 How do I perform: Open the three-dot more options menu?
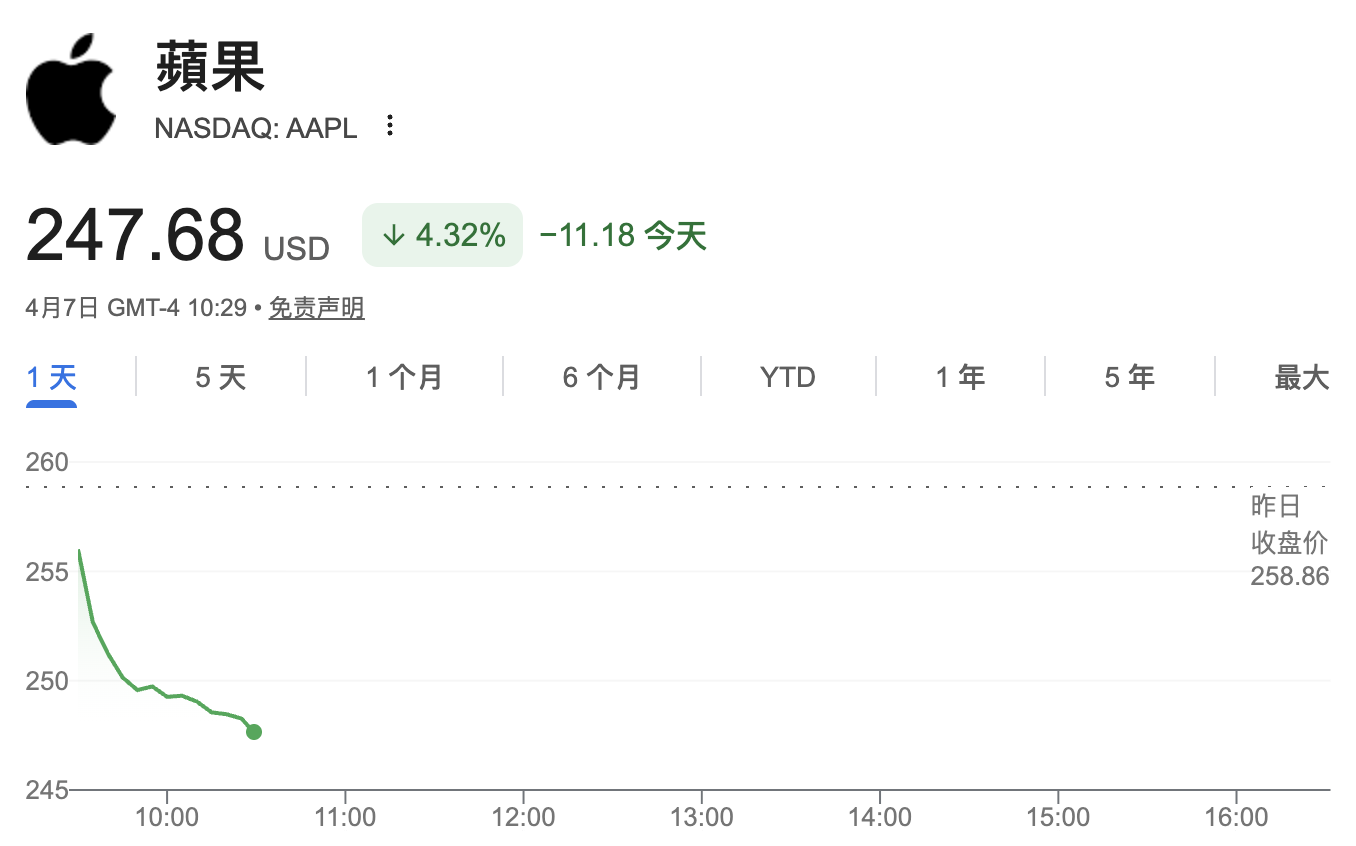click(390, 126)
